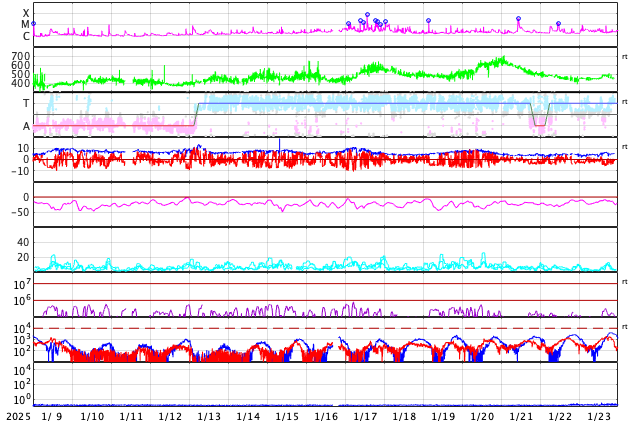The width and height of the screenshot is (634, 424).
Task: Click the '40' axis value
Action: (x=23, y=243)
